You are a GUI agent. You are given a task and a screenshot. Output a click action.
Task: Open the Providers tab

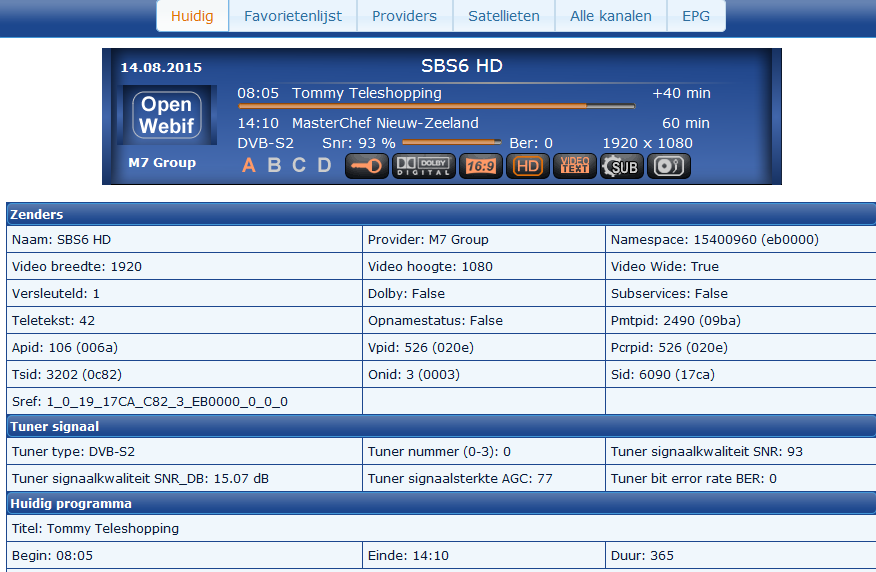click(404, 16)
